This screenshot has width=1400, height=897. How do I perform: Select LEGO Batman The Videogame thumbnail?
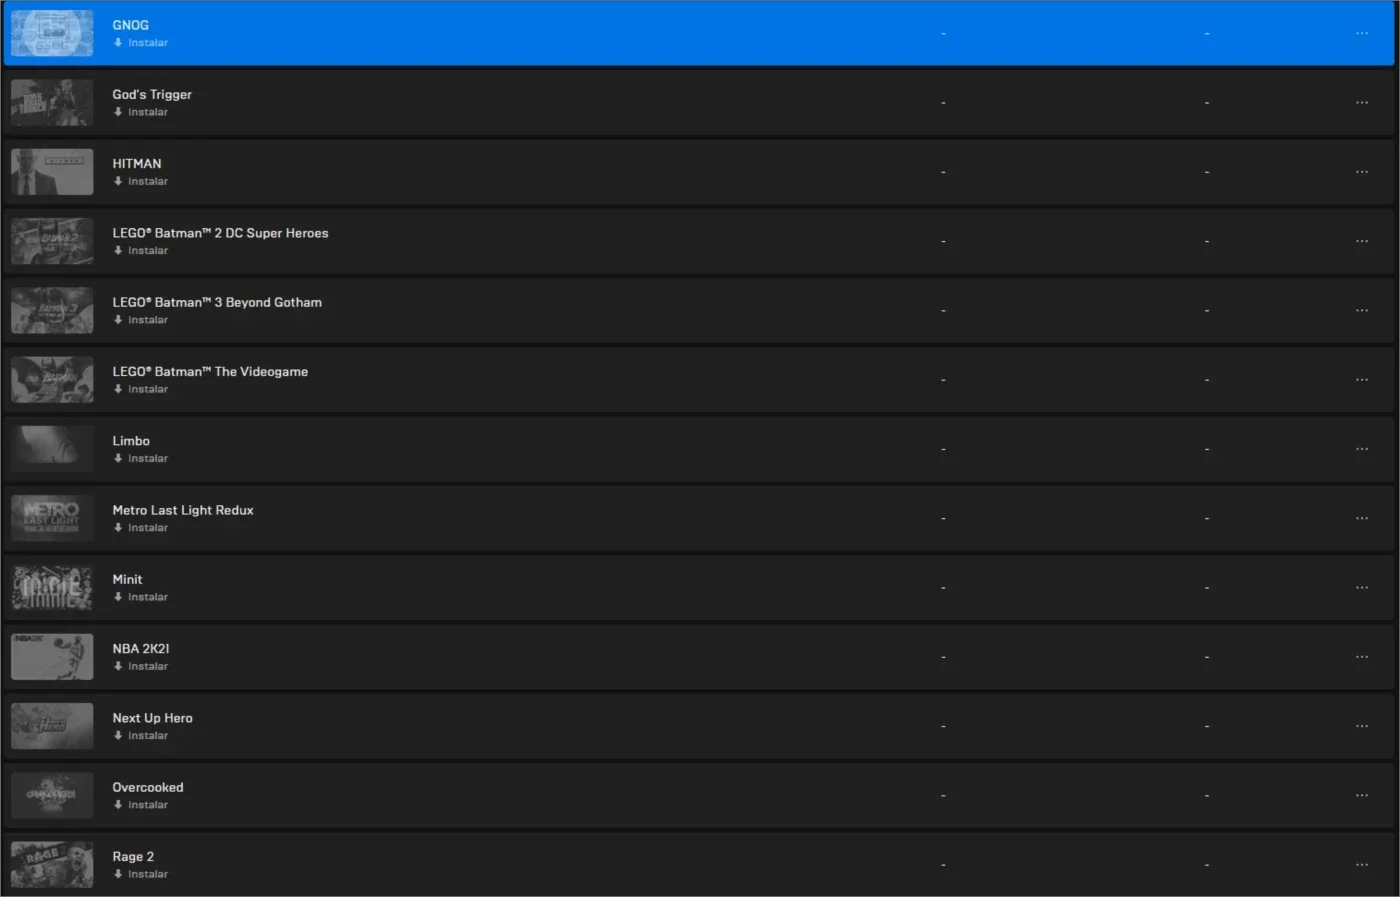point(52,379)
